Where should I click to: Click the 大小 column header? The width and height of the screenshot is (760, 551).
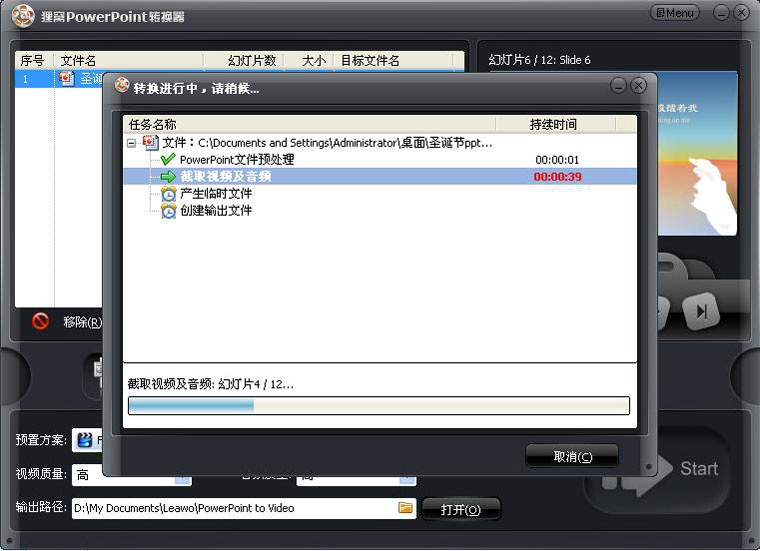tap(309, 61)
